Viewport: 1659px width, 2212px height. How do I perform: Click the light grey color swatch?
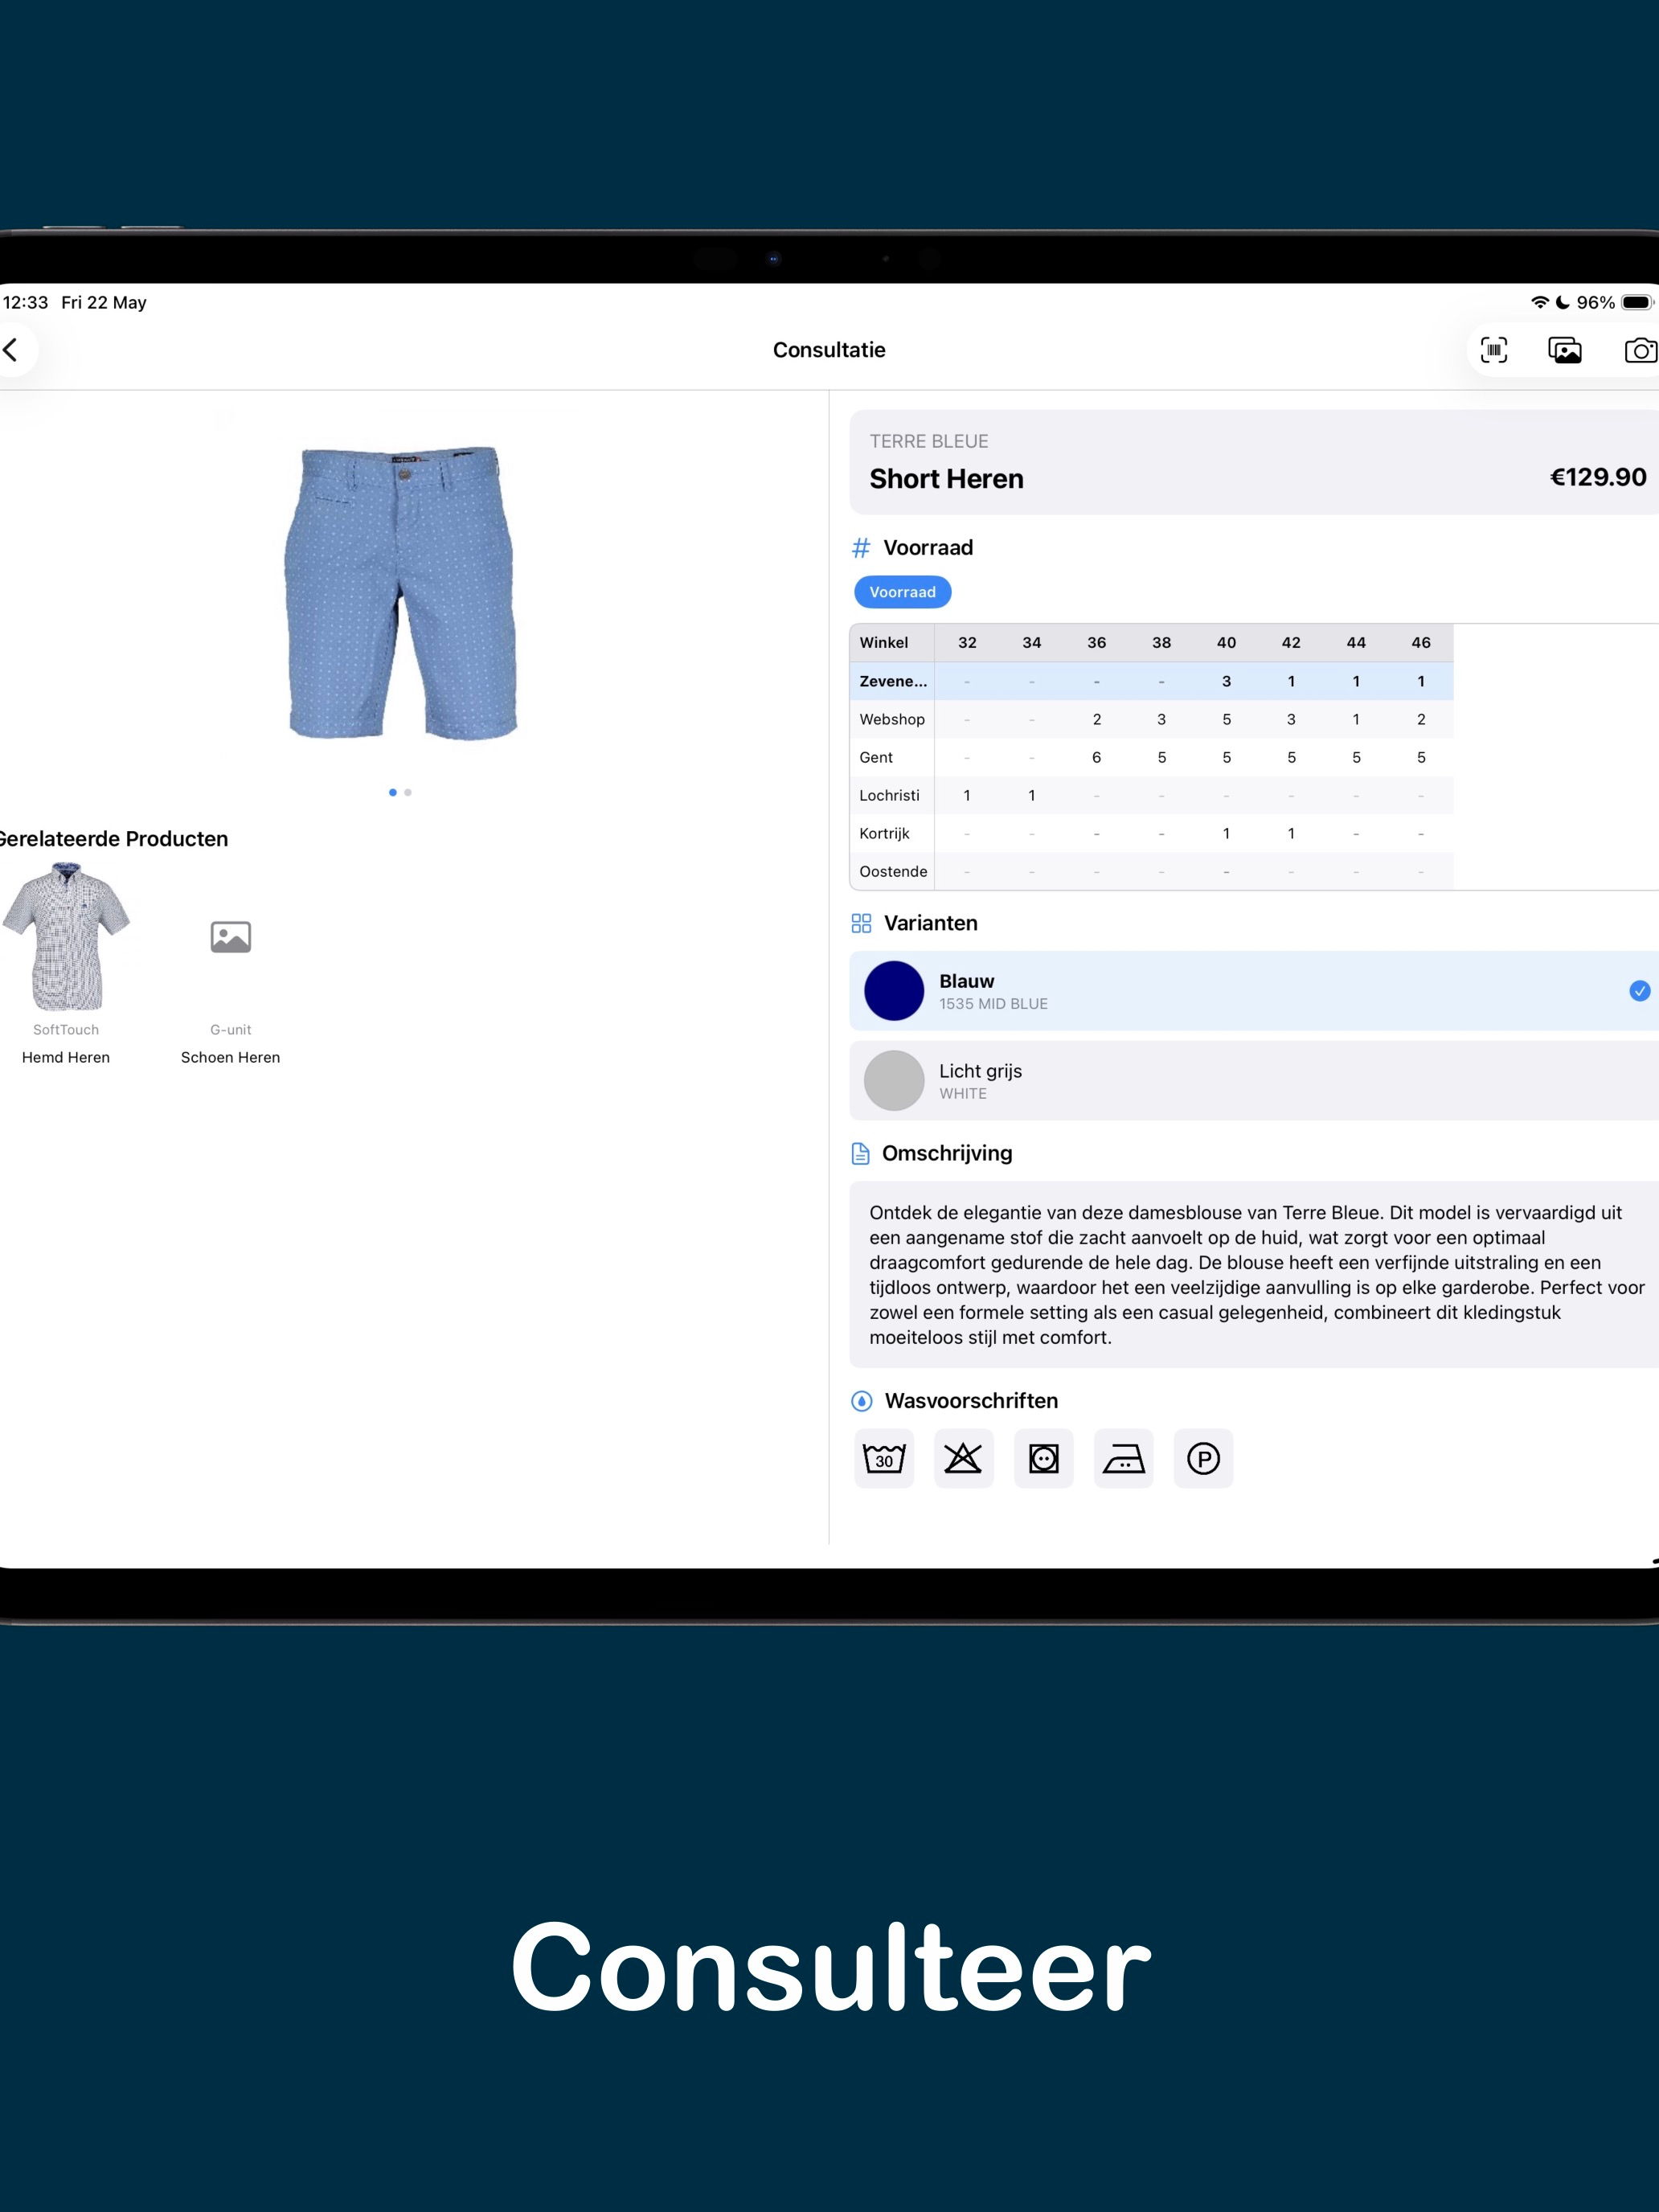coord(894,1081)
